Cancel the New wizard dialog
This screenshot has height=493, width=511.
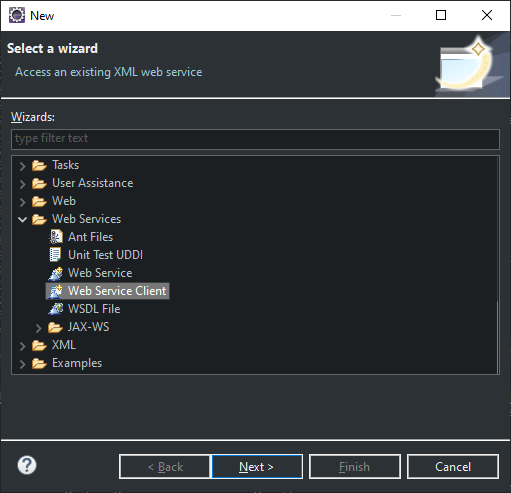pos(453,467)
